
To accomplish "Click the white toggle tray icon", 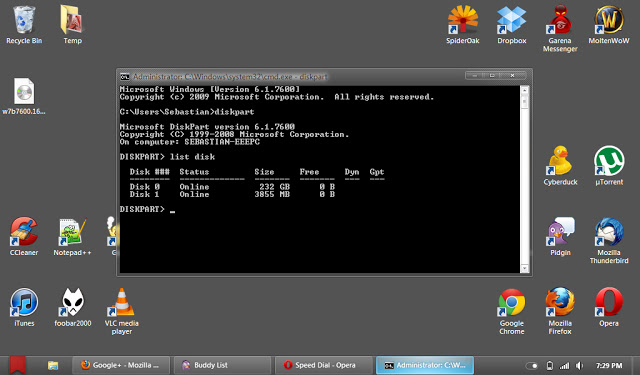I will (x=532, y=366).
